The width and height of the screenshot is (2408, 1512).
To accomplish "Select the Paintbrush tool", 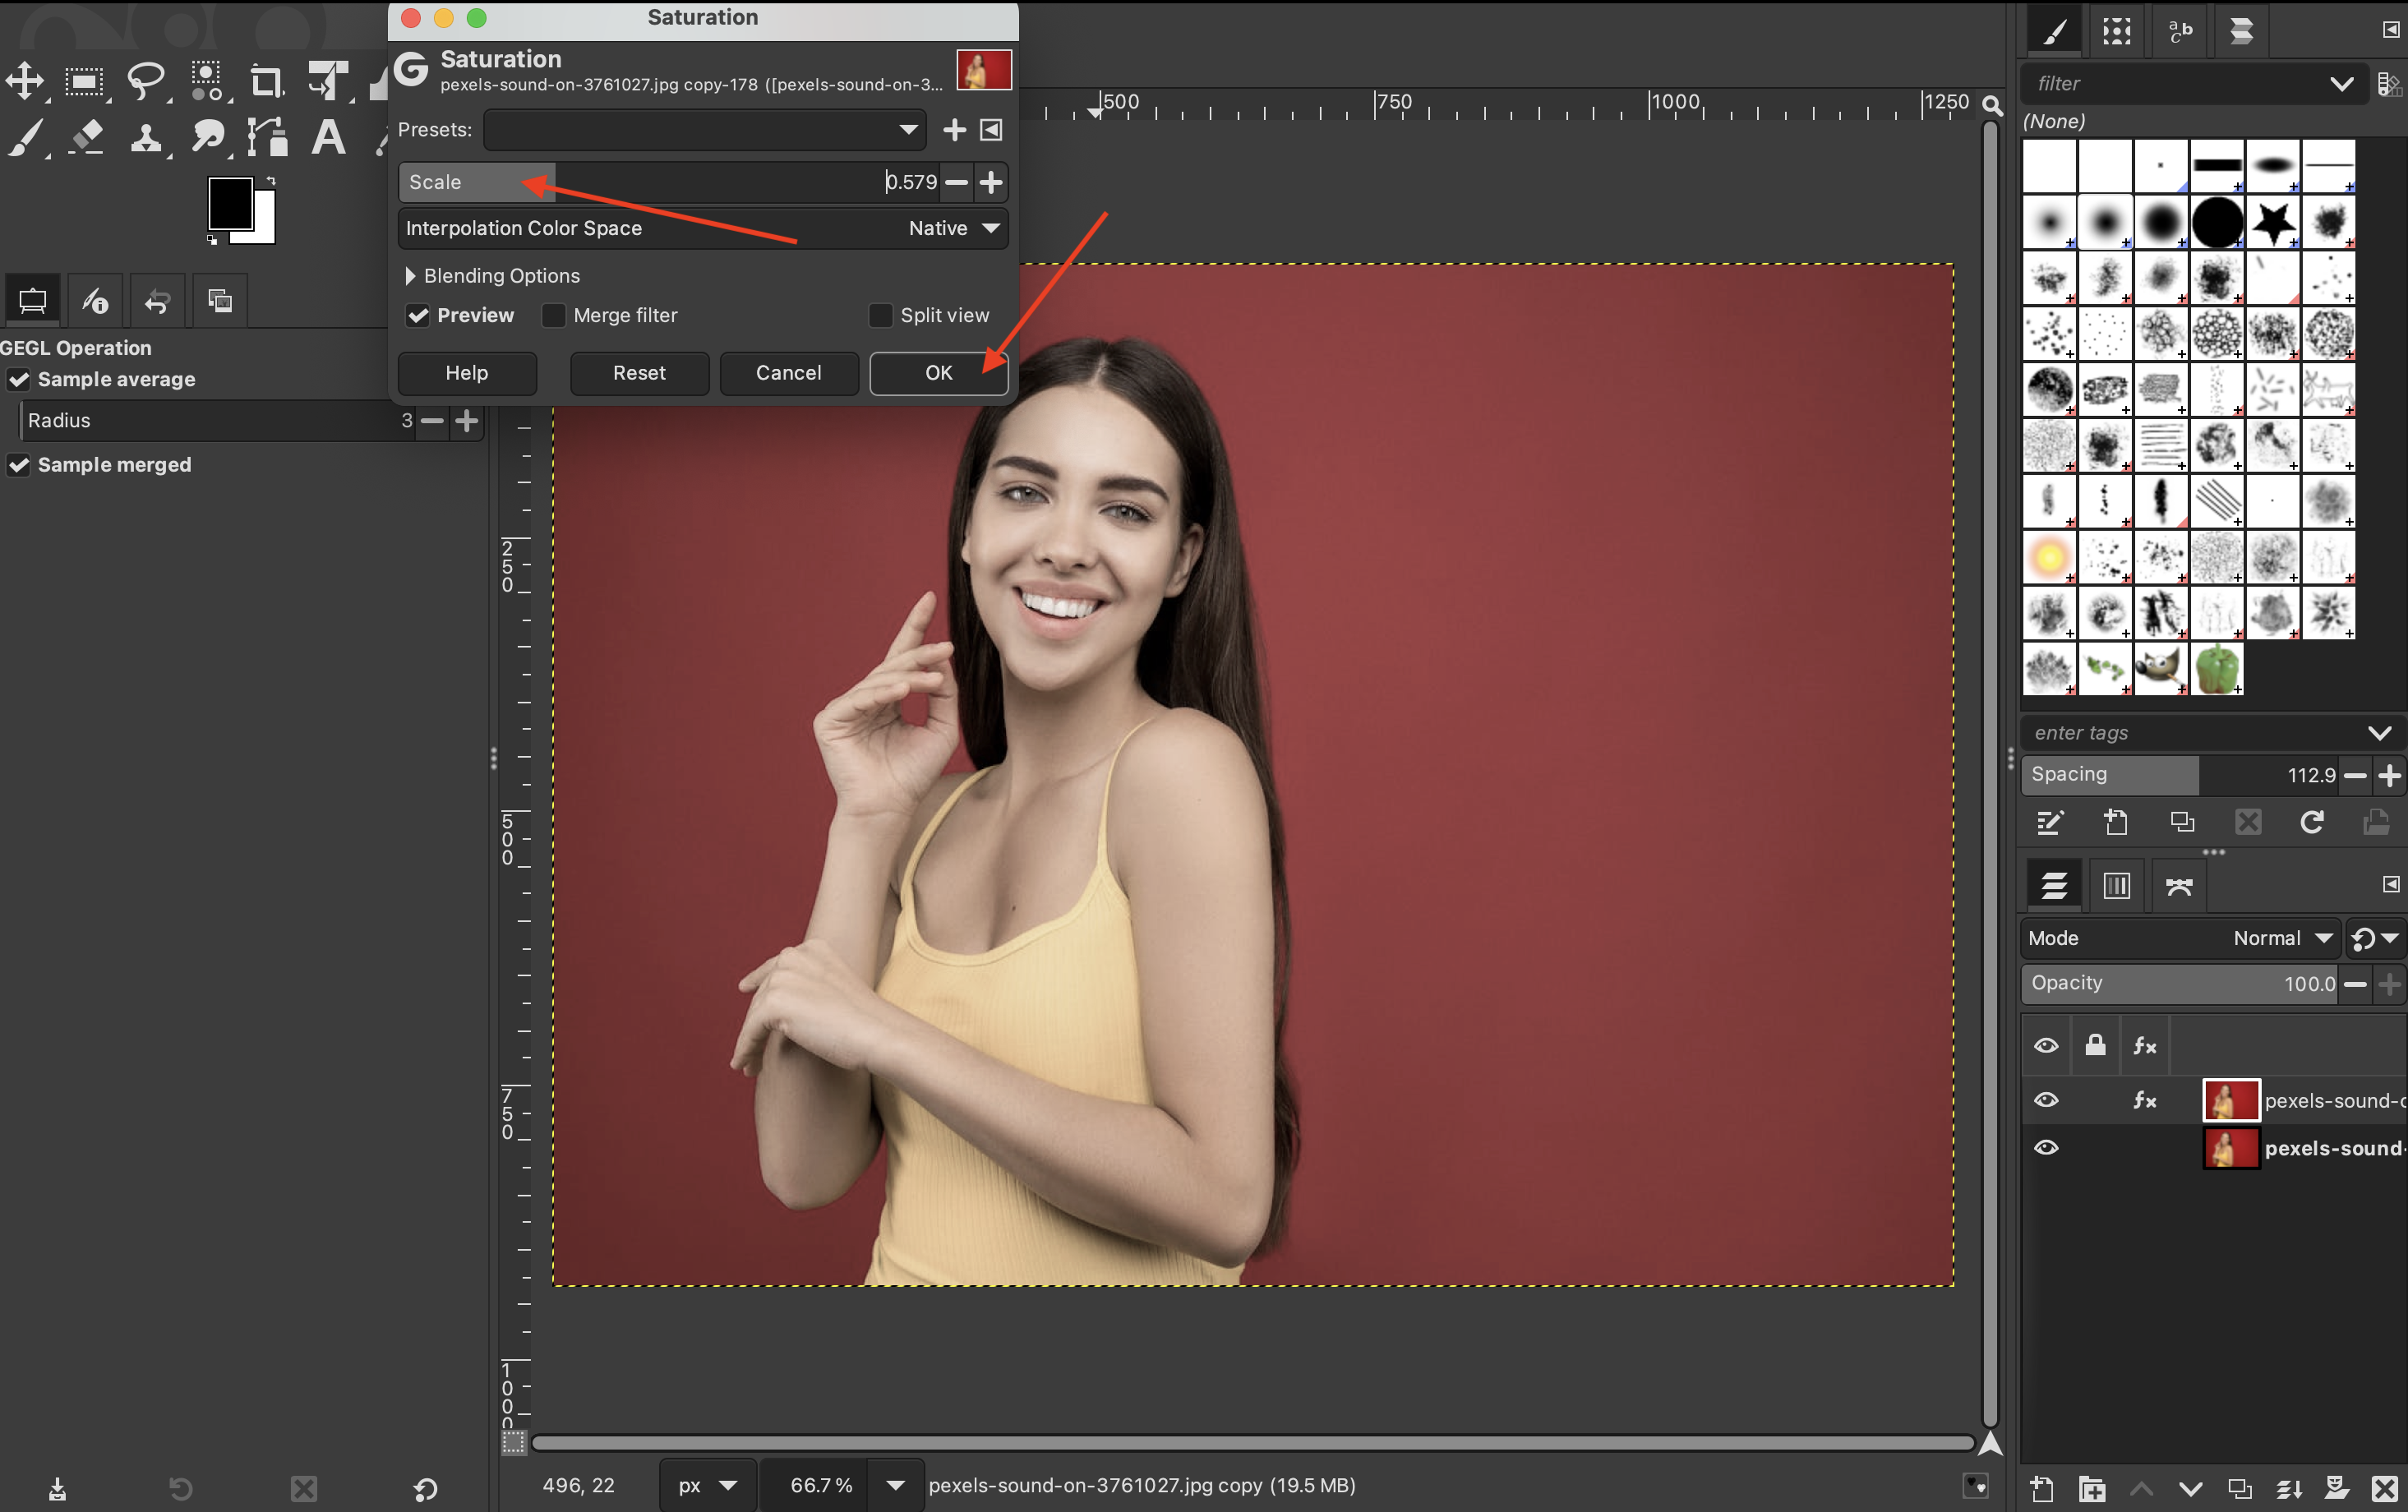I will (26, 138).
